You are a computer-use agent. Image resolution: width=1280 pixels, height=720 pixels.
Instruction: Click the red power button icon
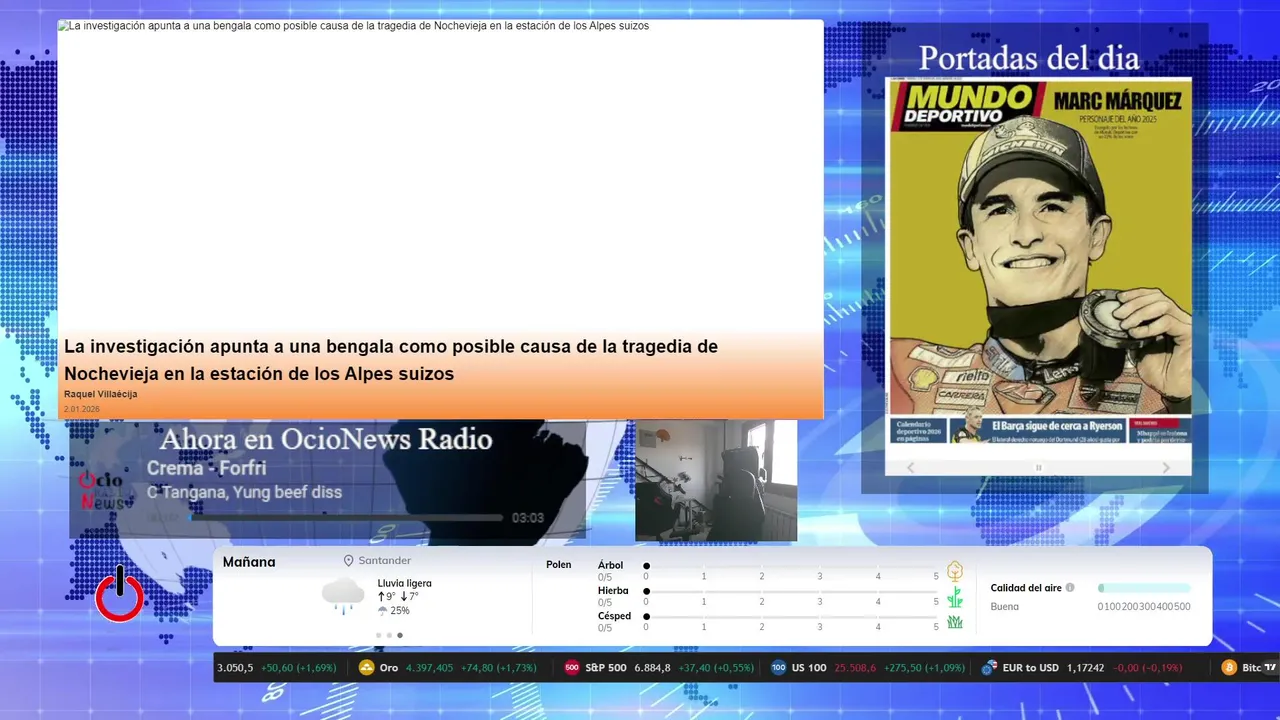pyautogui.click(x=120, y=594)
